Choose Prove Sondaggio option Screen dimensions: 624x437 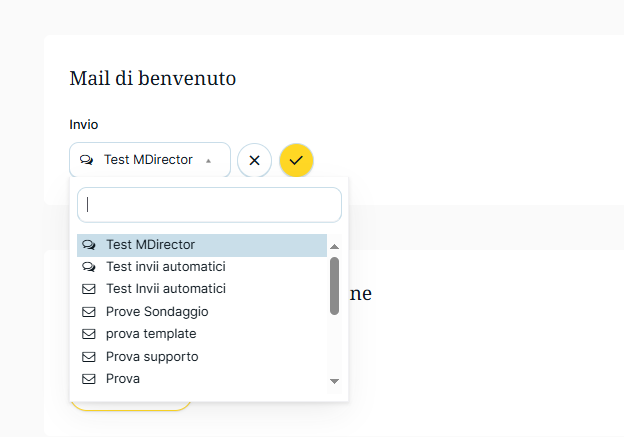[157, 312]
